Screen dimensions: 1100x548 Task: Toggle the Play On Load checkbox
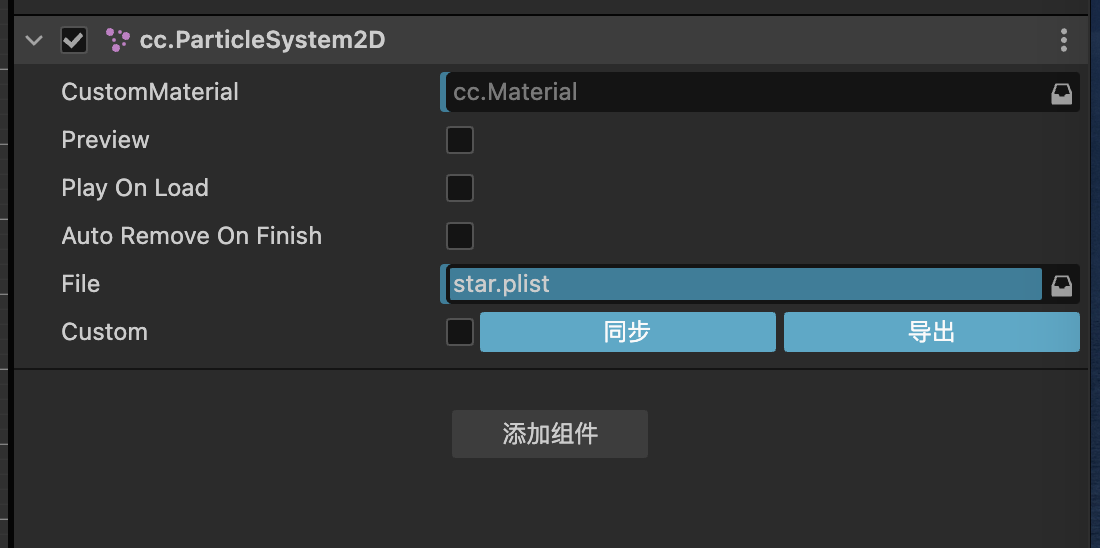(460, 188)
